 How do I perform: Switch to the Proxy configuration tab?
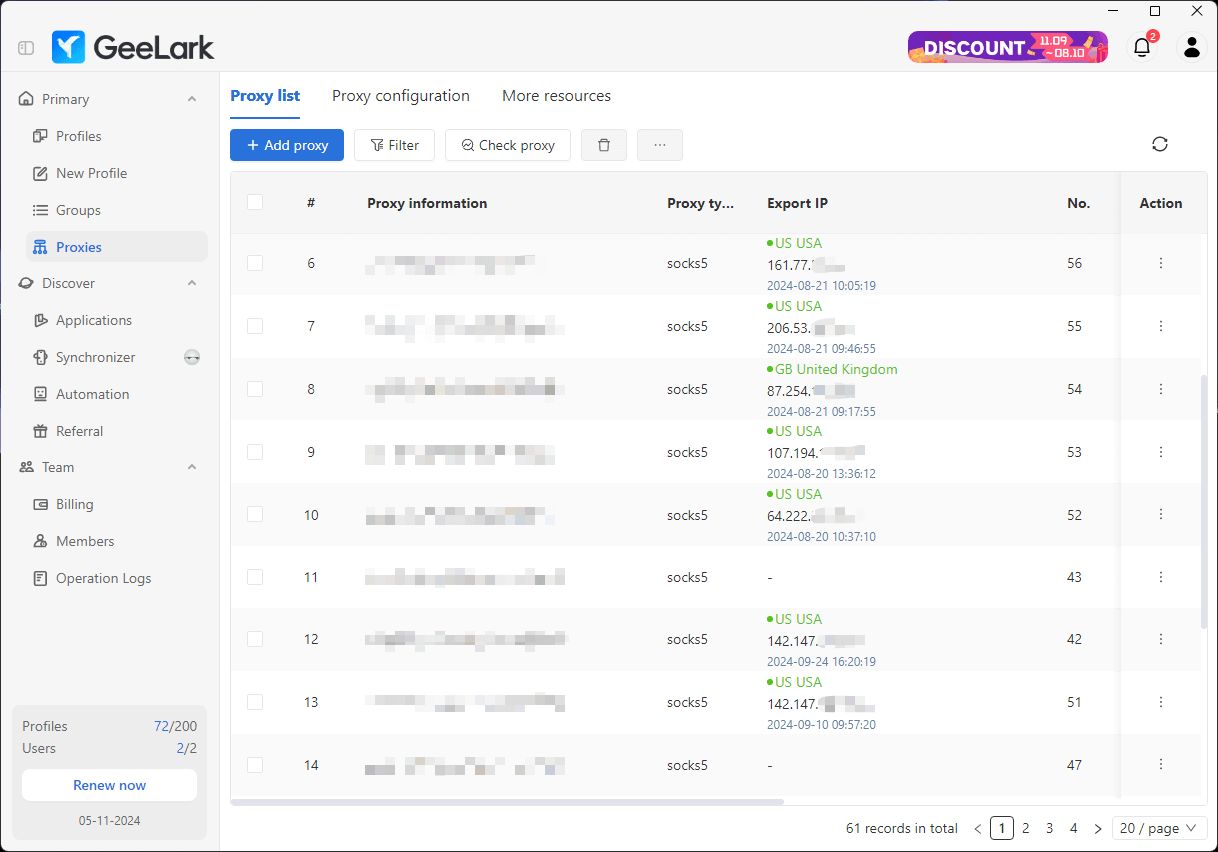point(400,95)
